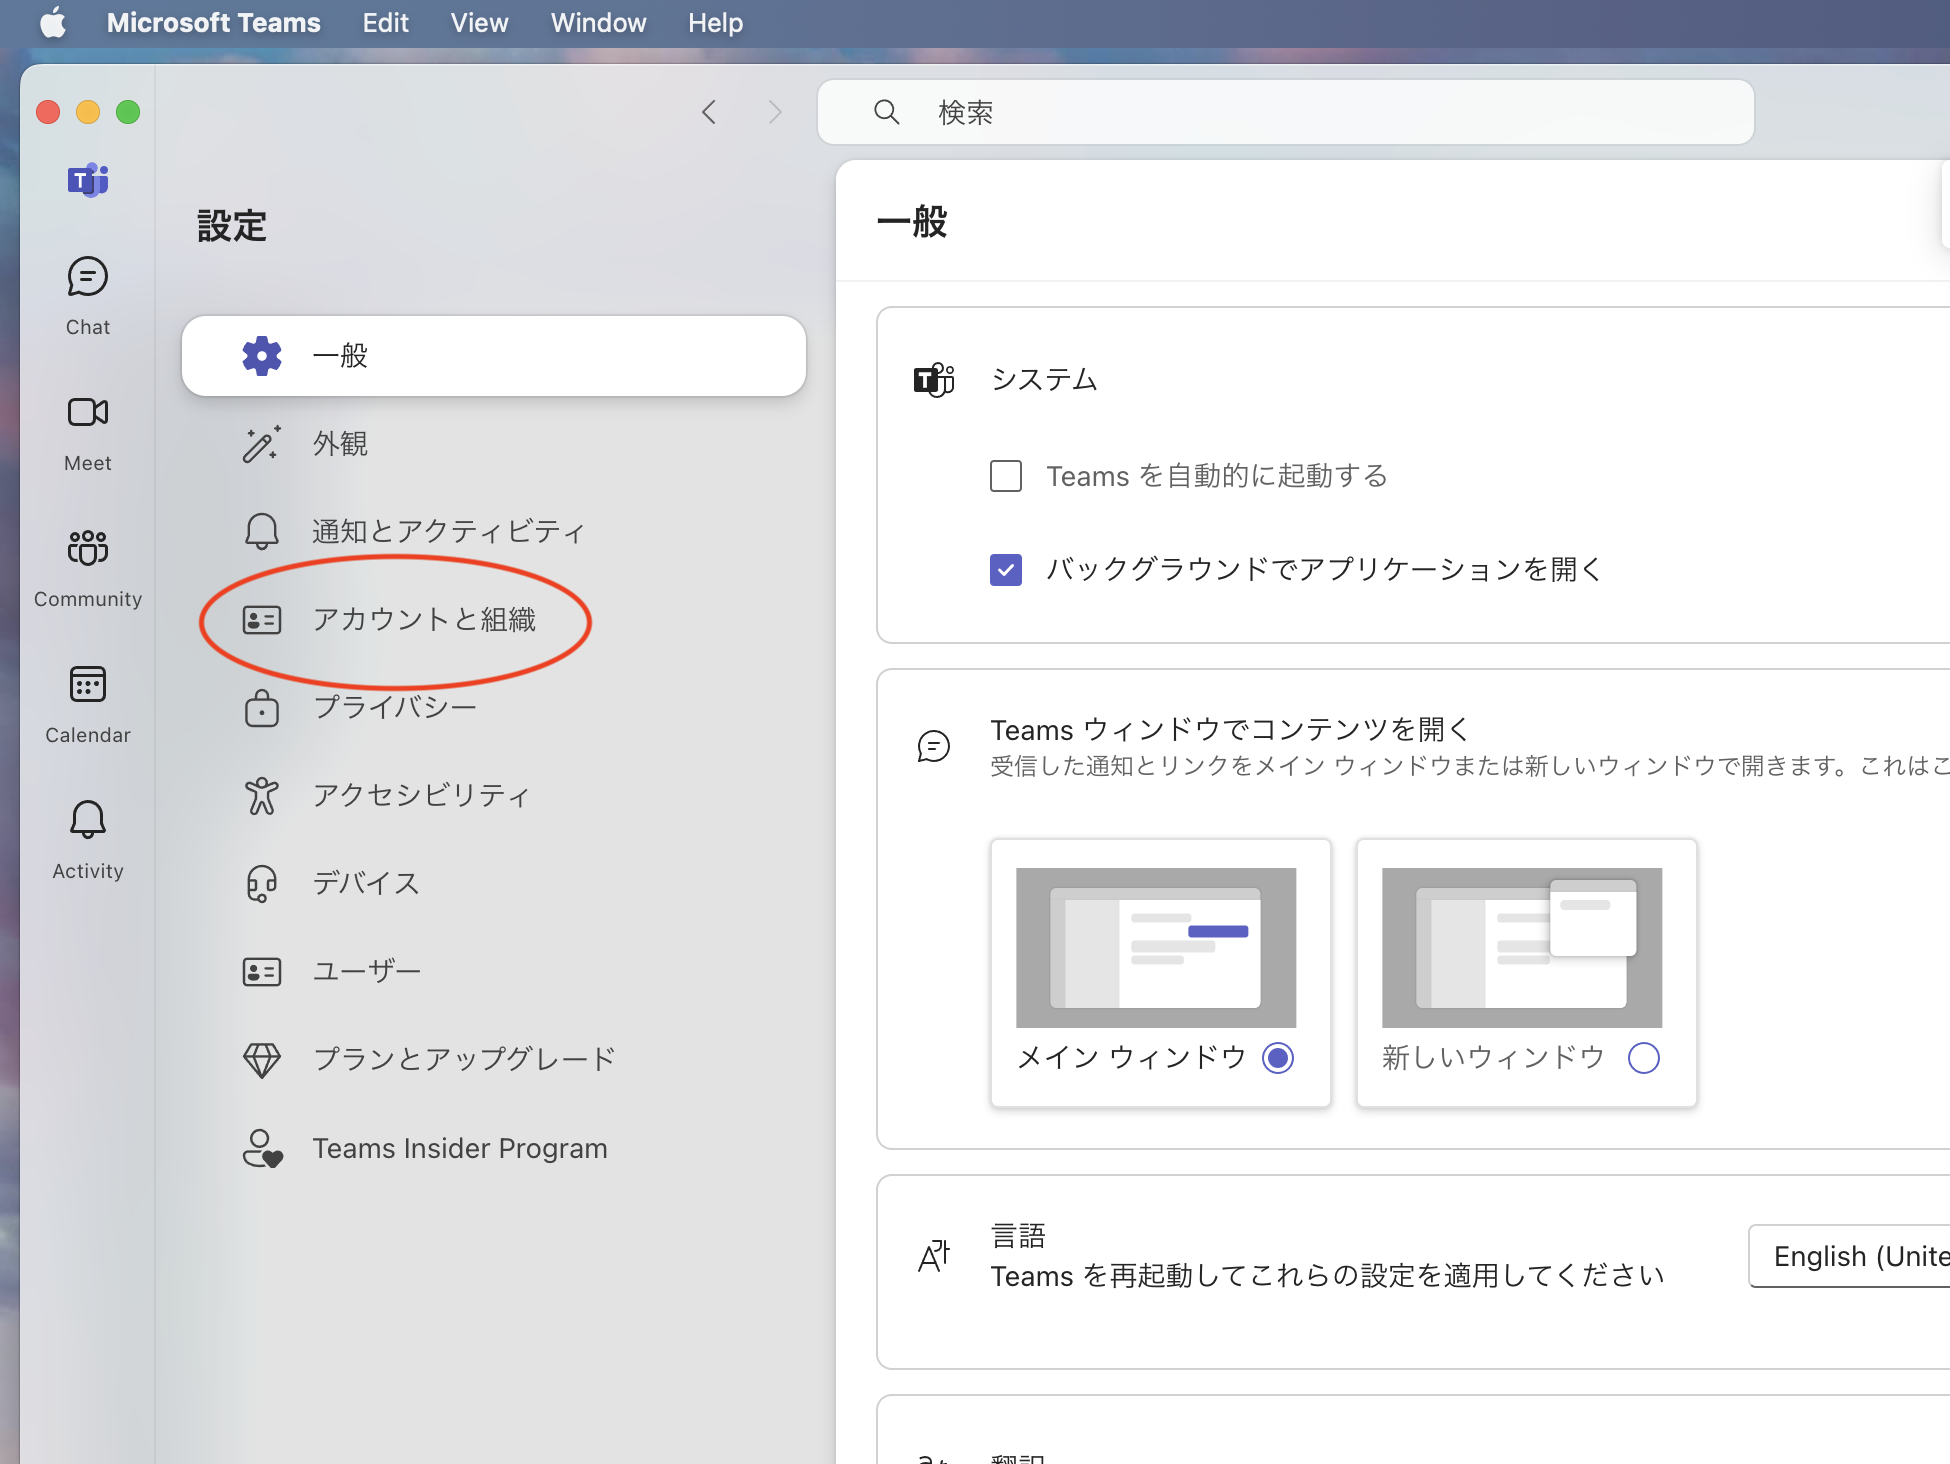
Task: Open the Community people icon
Action: [88, 548]
